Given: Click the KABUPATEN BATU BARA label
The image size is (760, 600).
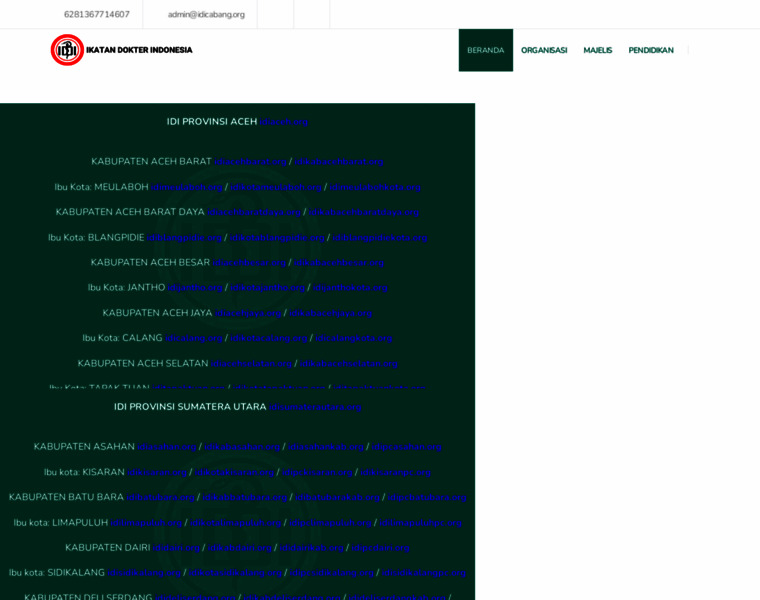Looking at the screenshot, I should point(66,498).
